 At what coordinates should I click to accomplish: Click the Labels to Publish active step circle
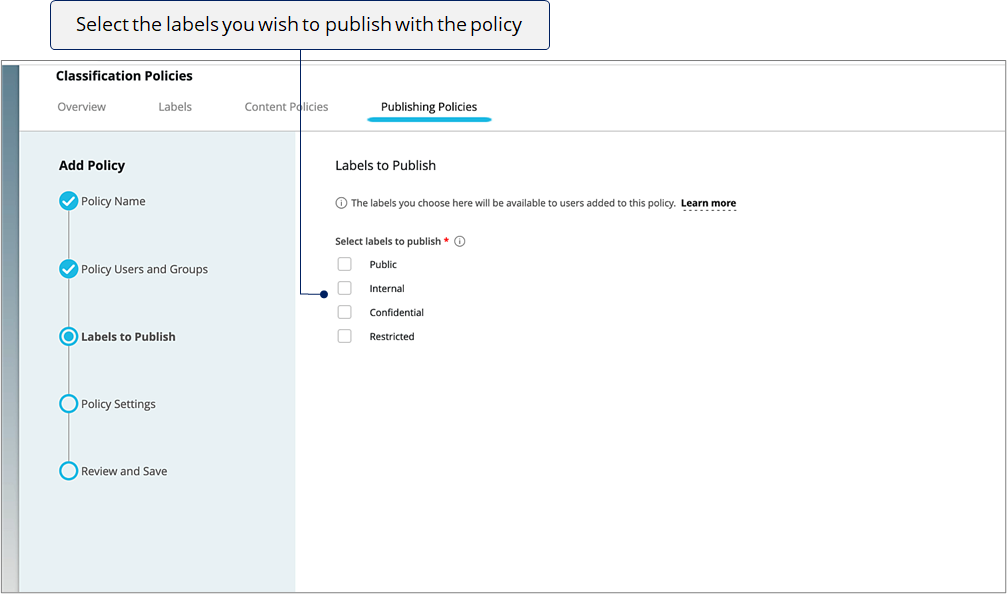coord(69,336)
